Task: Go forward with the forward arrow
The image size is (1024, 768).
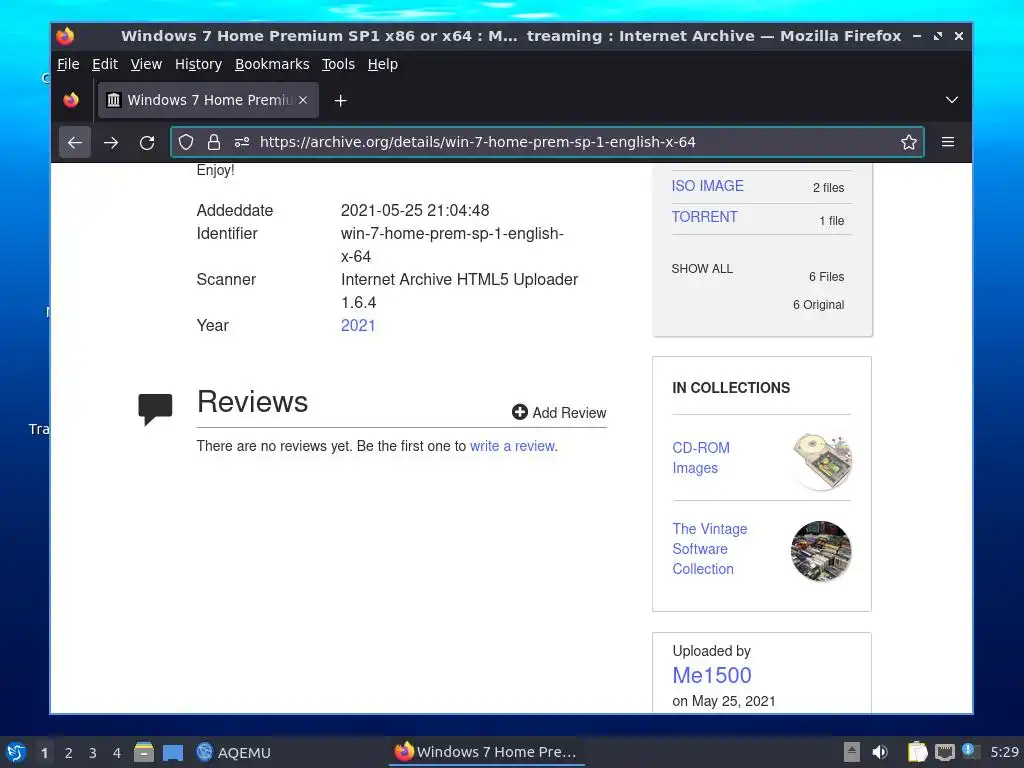Action: coord(111,142)
